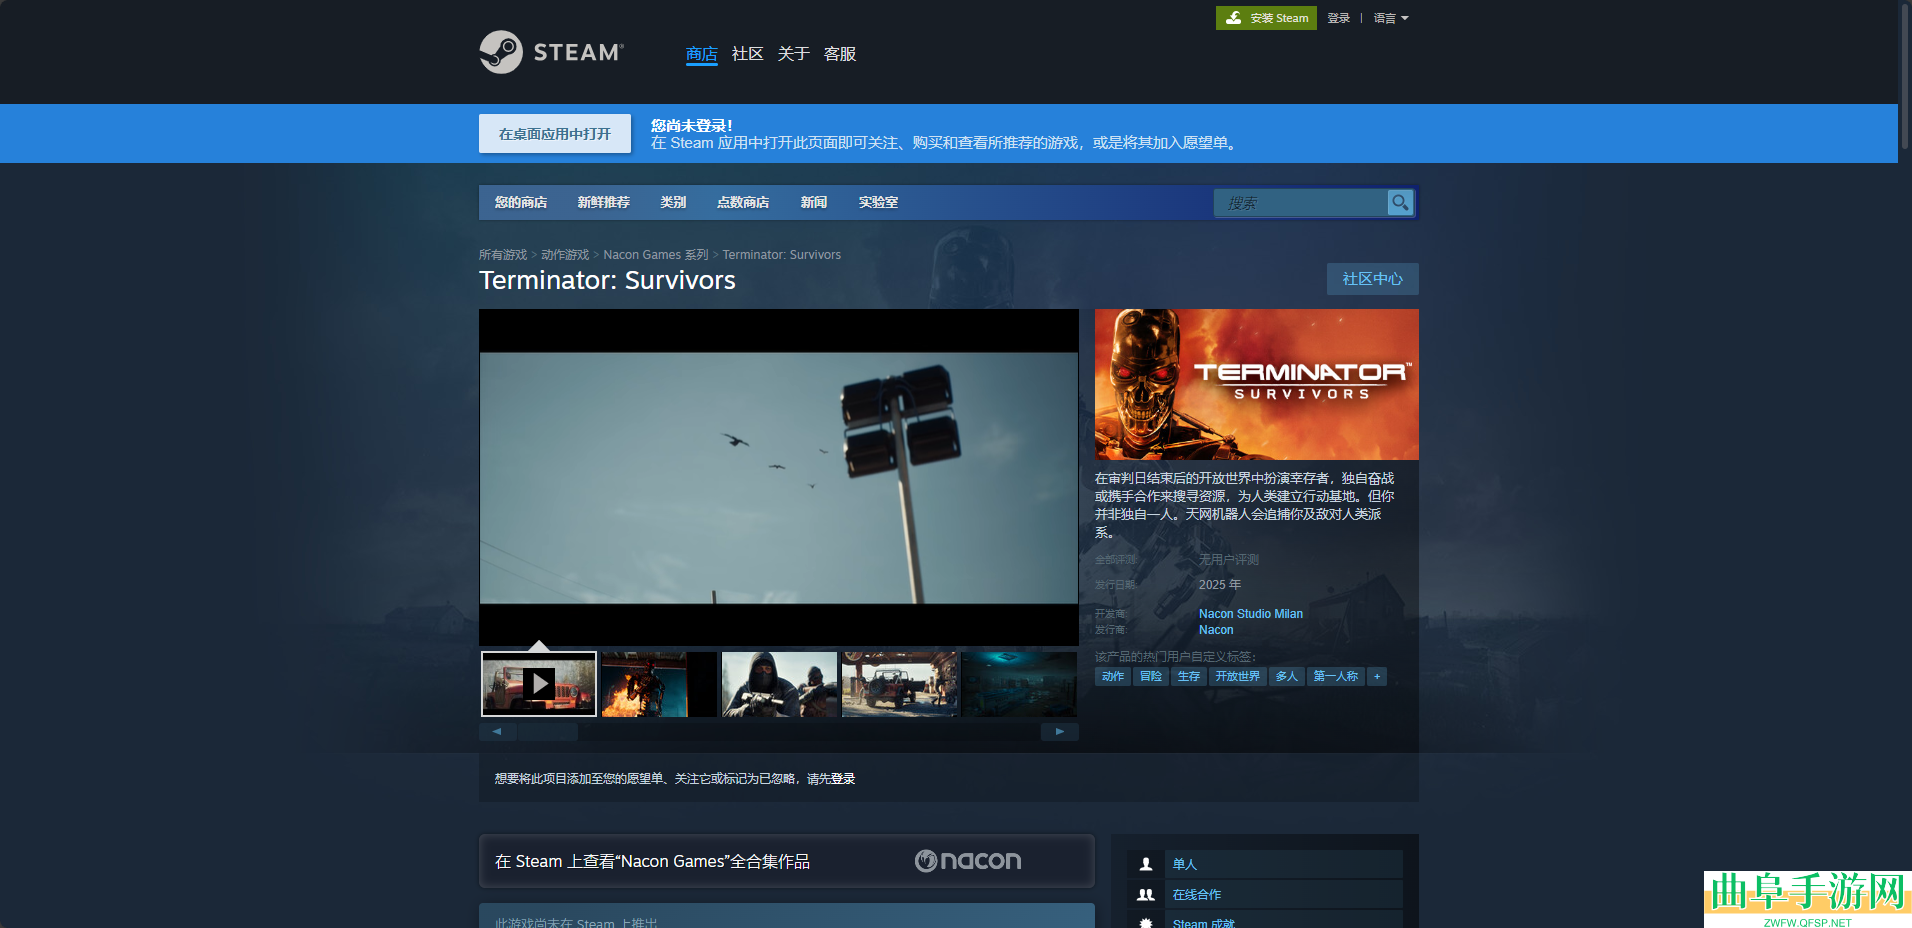Select the burning Terminator screenshot thumbnail
Viewport: 1912px width, 928px height.
pos(659,684)
